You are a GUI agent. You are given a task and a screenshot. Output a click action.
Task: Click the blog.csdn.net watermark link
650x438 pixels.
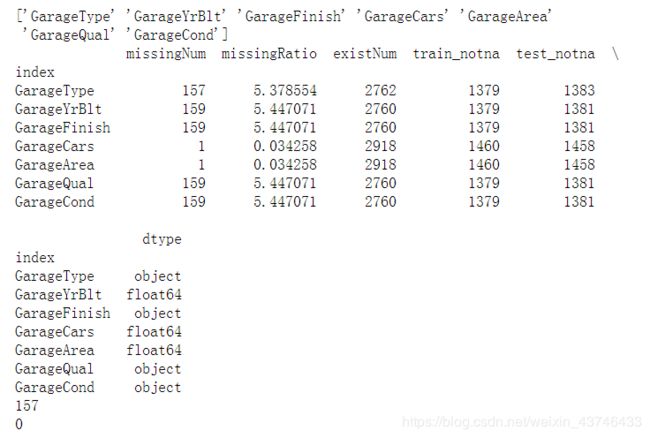click(x=522, y=422)
